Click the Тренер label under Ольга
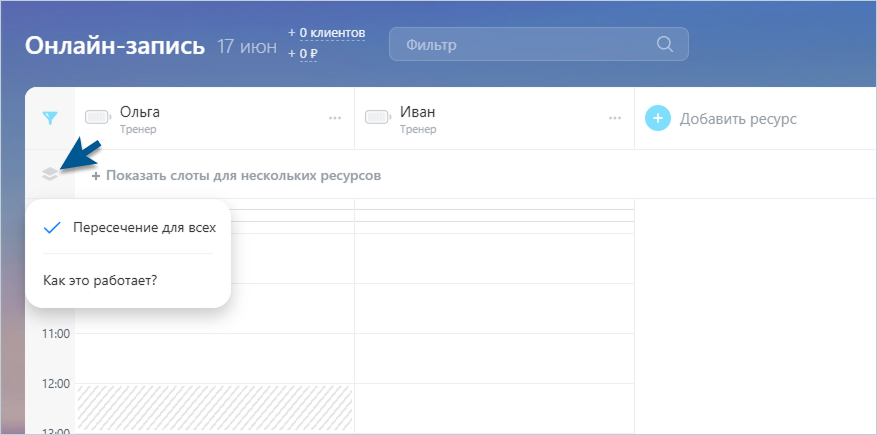877x435 pixels. pyautogui.click(x=138, y=130)
